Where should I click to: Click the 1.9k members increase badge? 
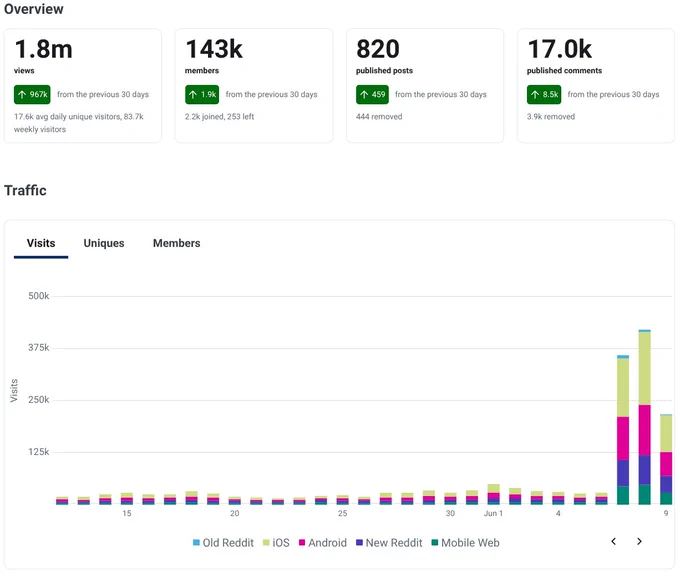click(x=202, y=95)
